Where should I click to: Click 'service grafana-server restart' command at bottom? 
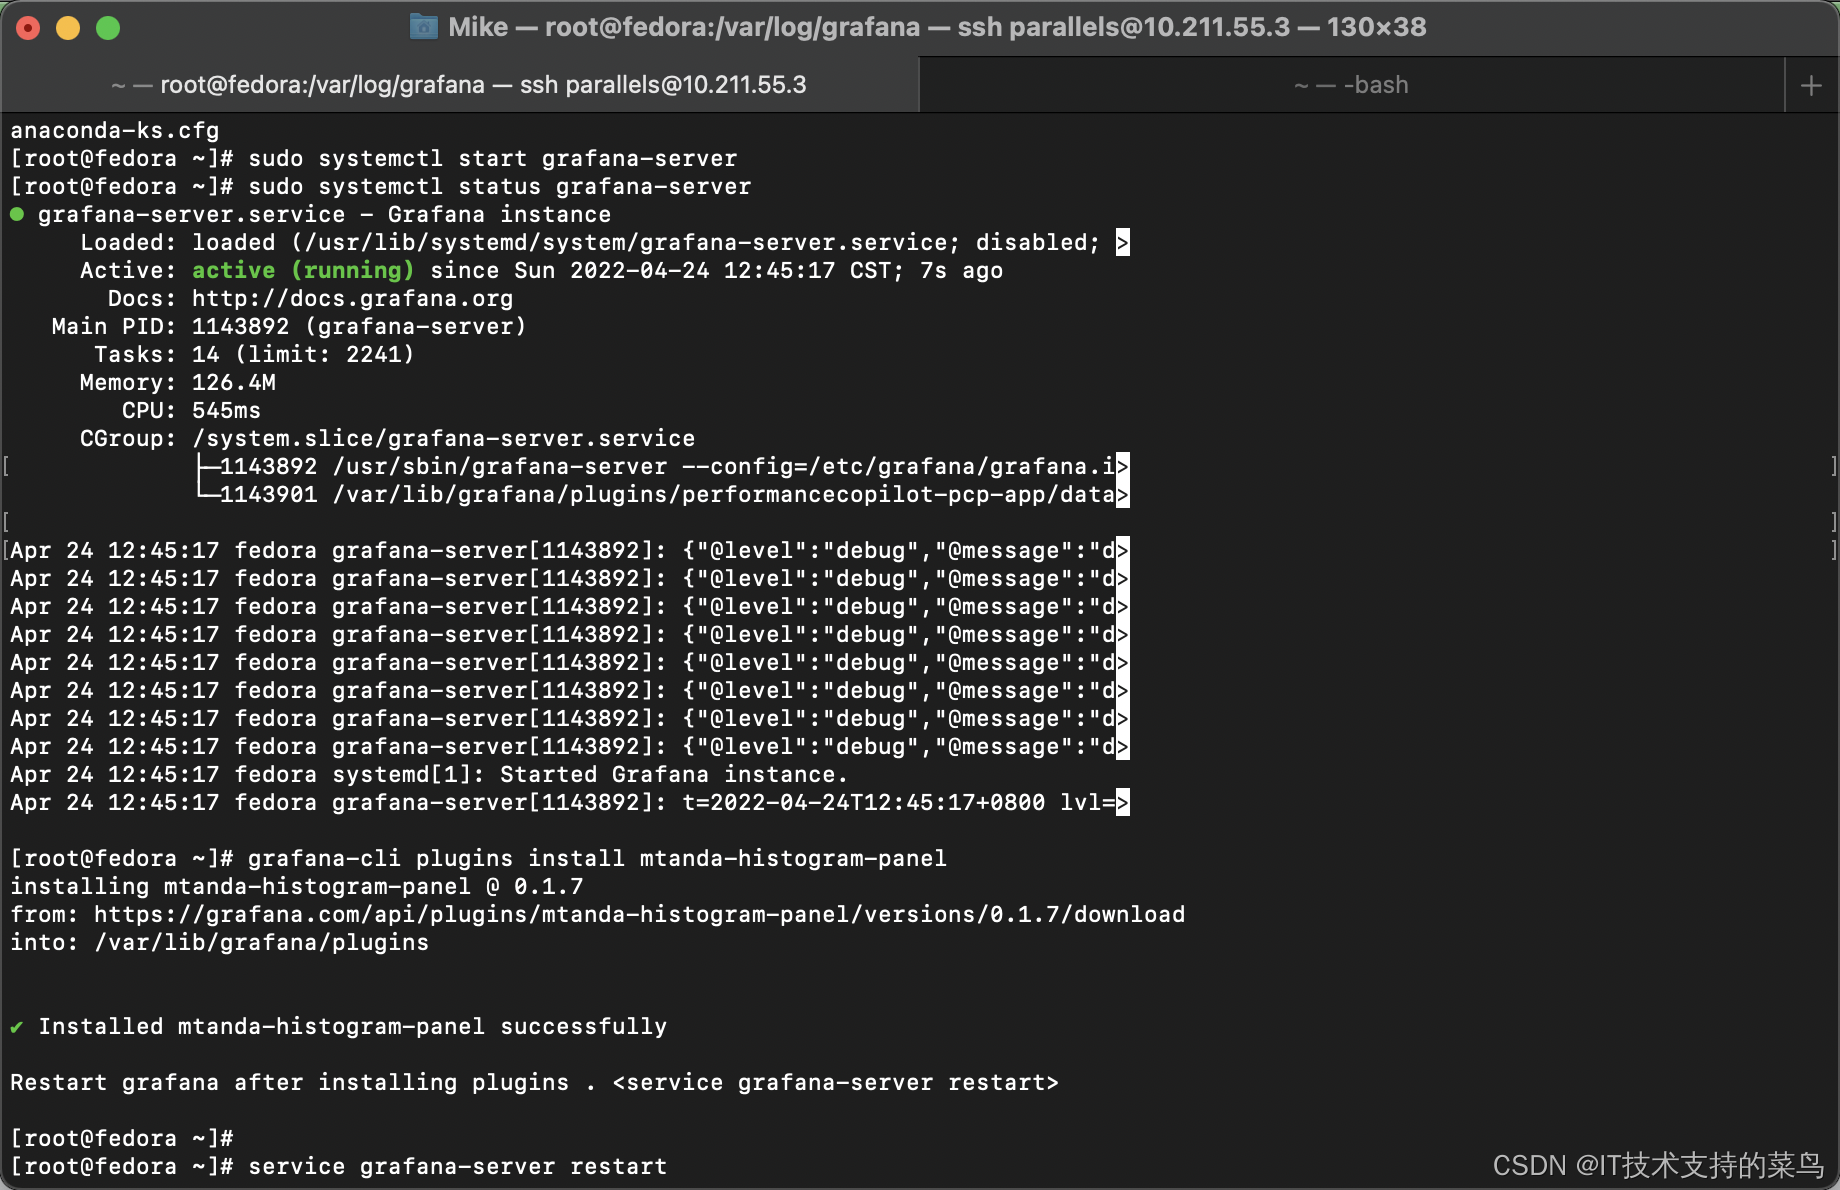[457, 1166]
